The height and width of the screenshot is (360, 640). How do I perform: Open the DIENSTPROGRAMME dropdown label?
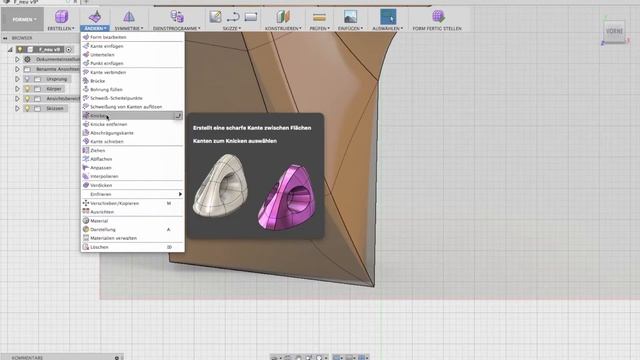click(177, 29)
